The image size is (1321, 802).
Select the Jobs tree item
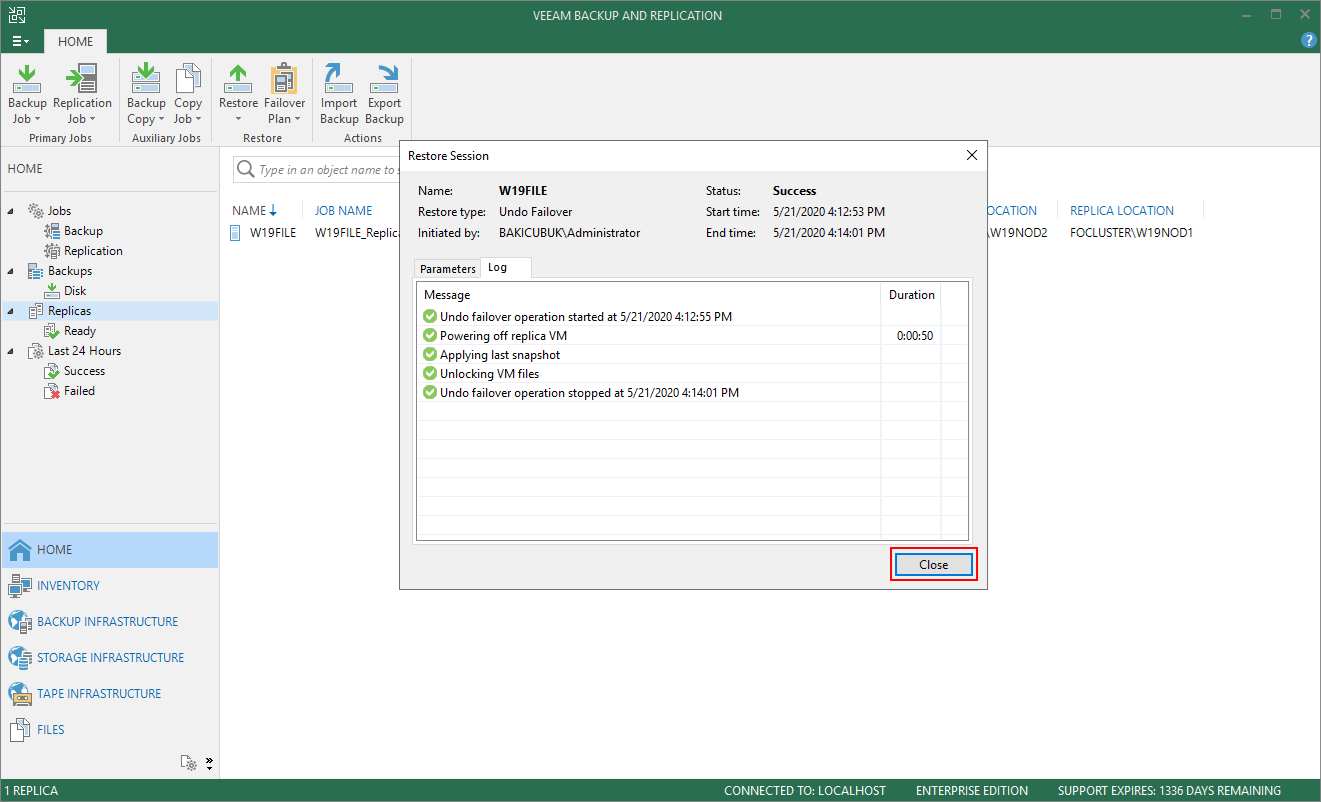(x=49, y=211)
